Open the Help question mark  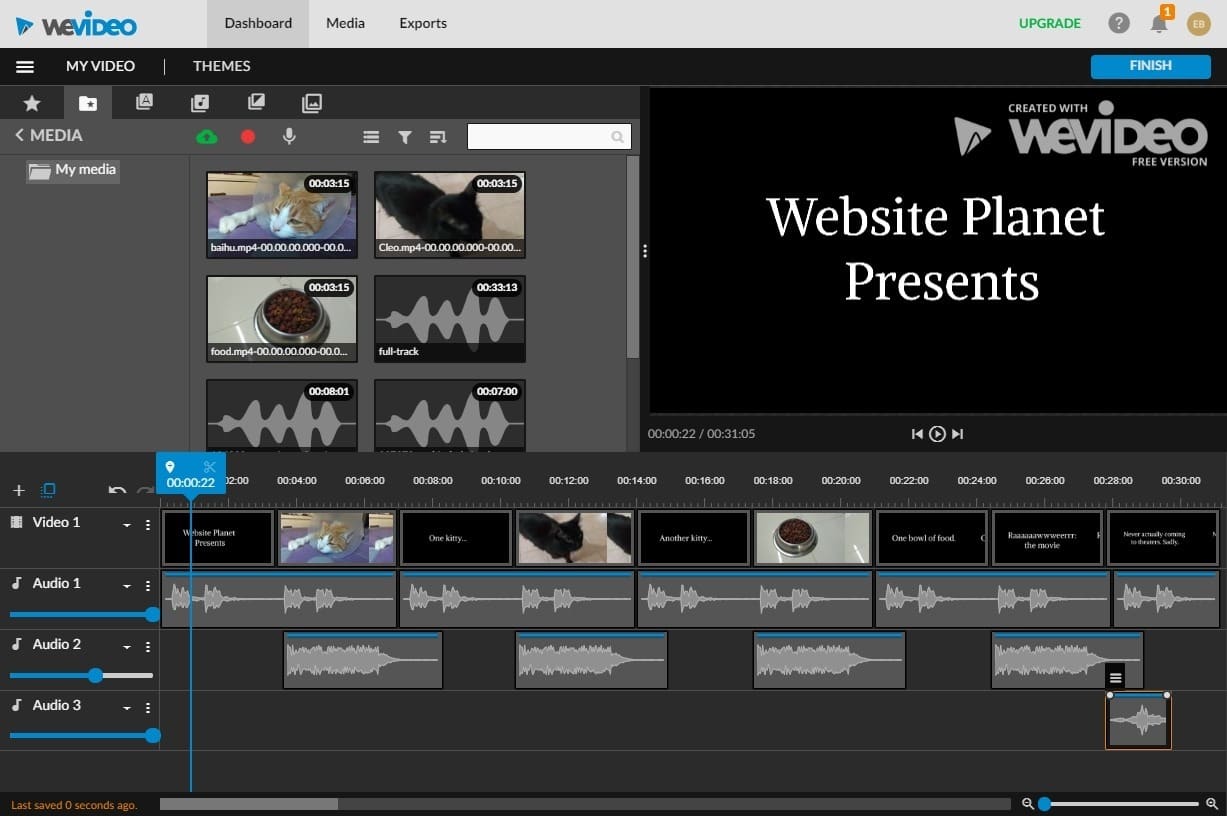pos(1119,23)
